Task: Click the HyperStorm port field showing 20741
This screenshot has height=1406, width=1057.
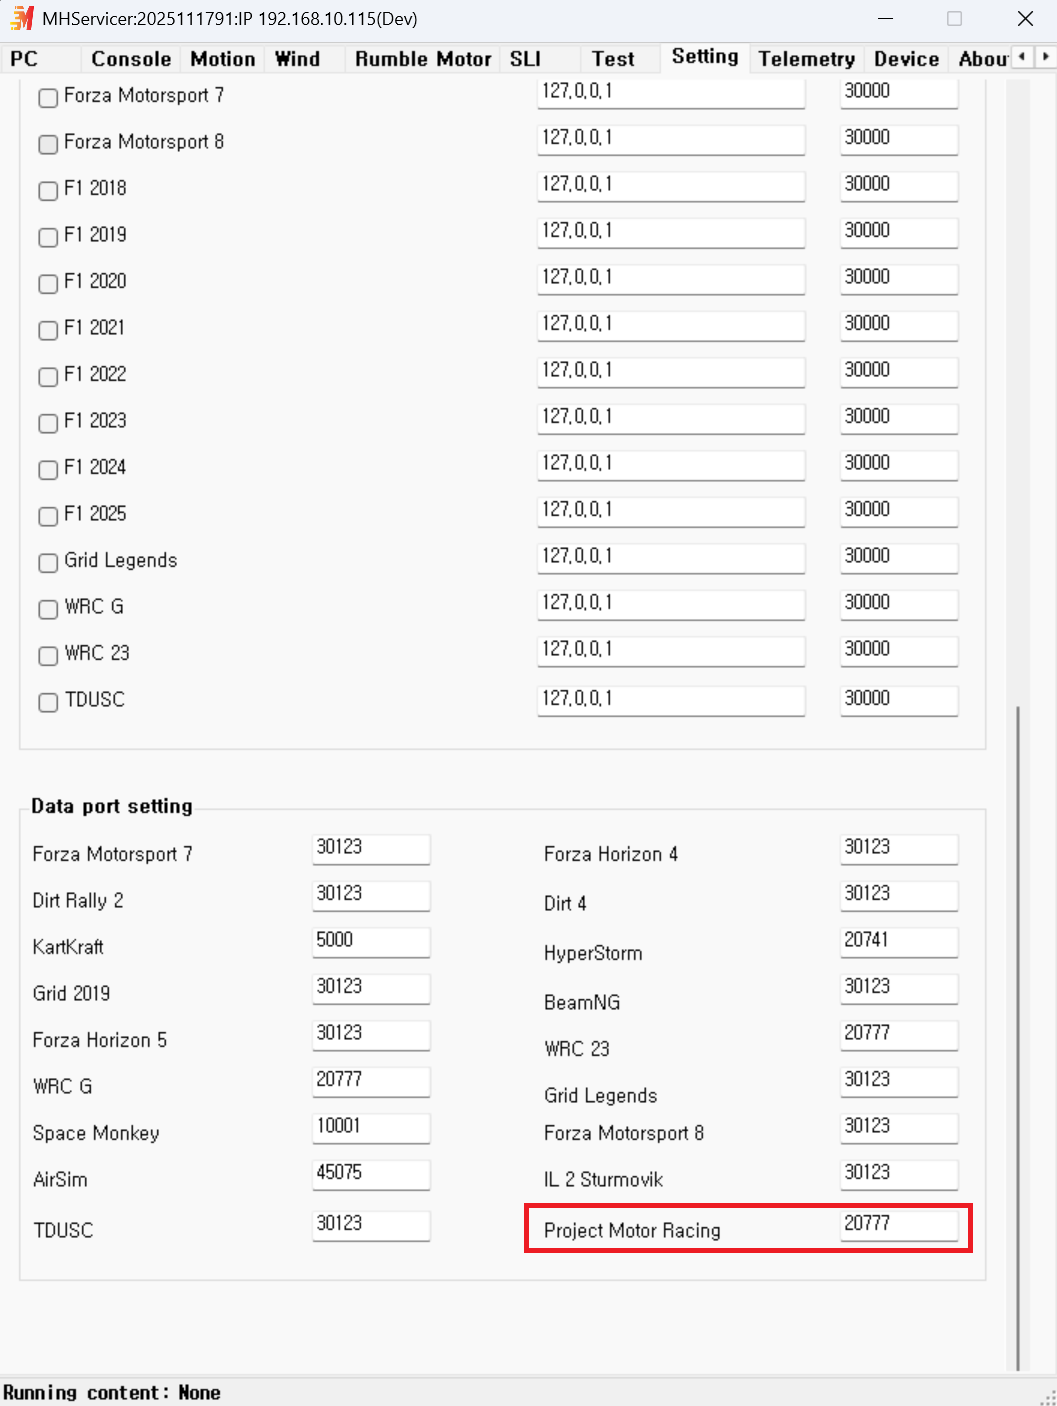Action: click(x=899, y=941)
